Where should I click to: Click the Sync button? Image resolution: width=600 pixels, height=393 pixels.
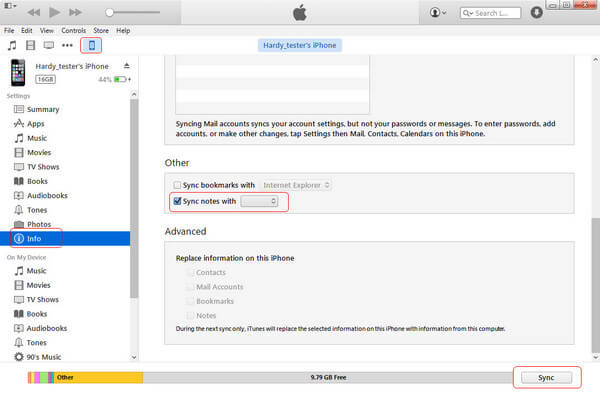[546, 378]
